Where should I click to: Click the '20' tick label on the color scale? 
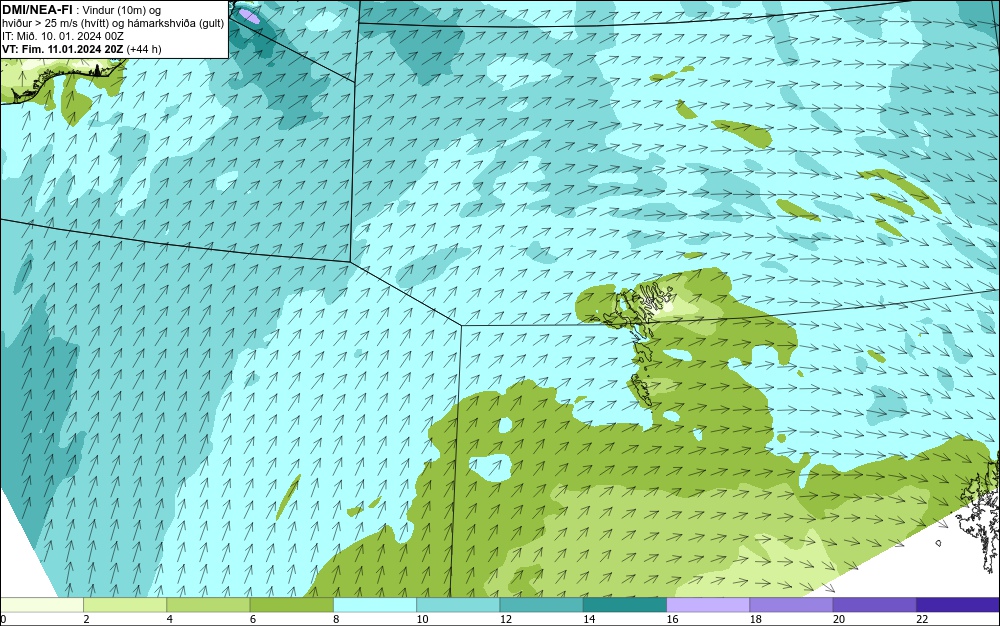(839, 619)
